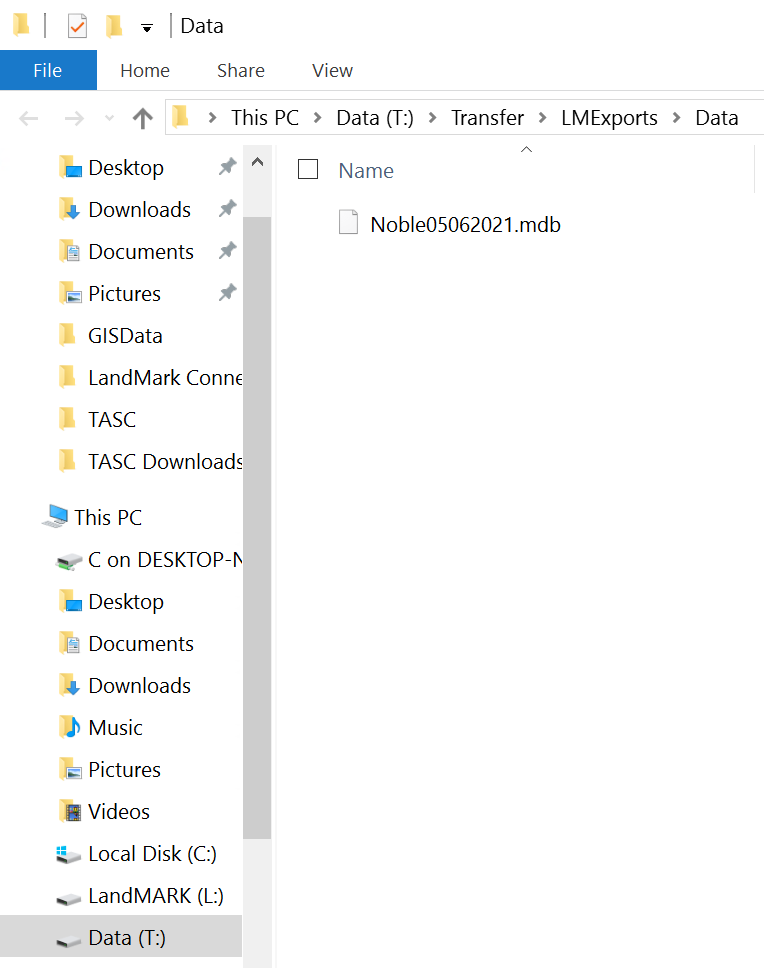Open the Share ribbon tab
Image resolution: width=764 pixels, height=968 pixels.
241,70
